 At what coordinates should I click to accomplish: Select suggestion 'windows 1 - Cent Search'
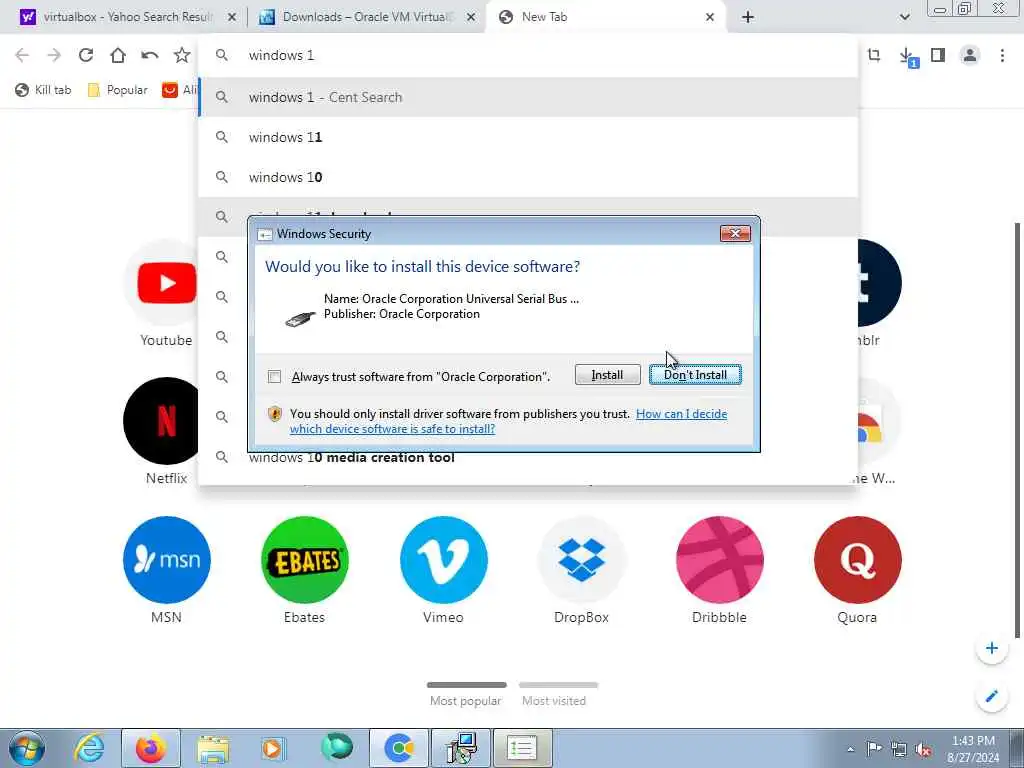click(528, 97)
